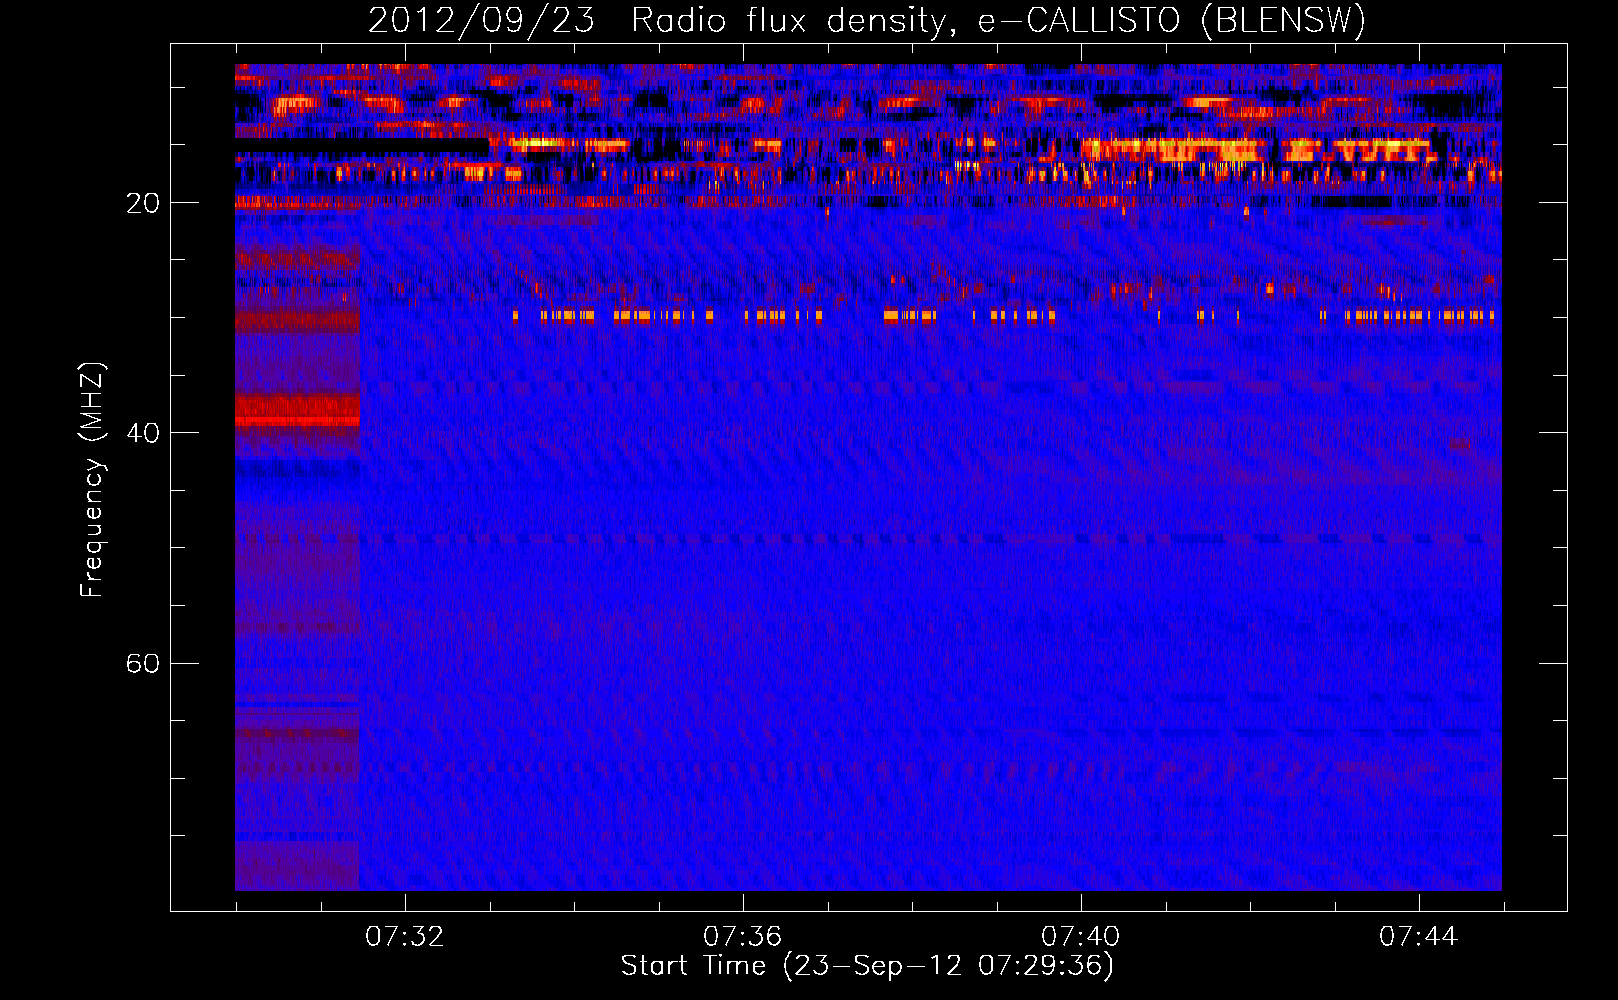Click the '07:44' time tick label
This screenshot has width=1618, height=1000.
pos(1418,937)
